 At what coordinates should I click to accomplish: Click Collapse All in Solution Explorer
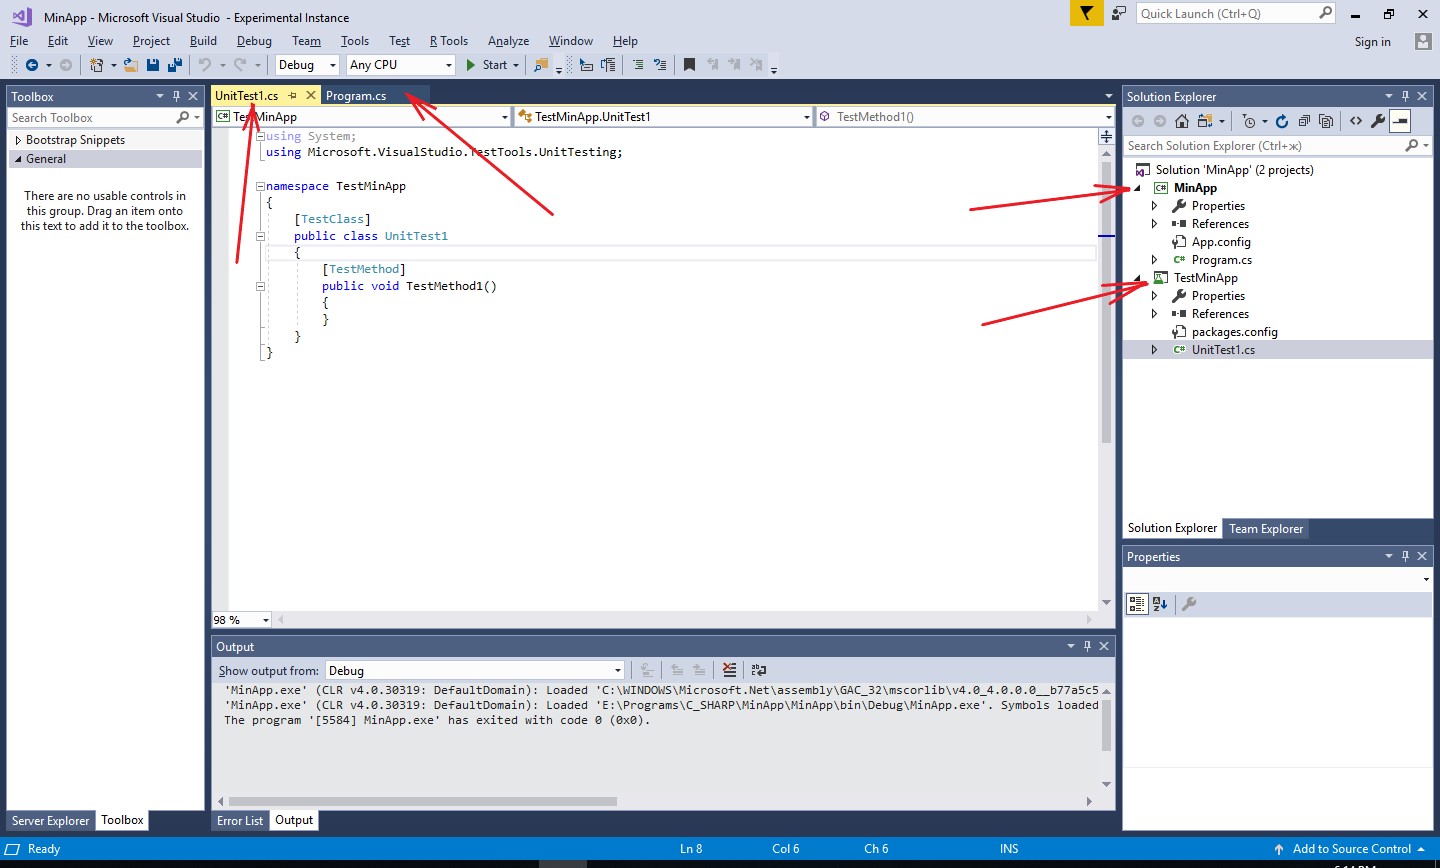click(1305, 120)
